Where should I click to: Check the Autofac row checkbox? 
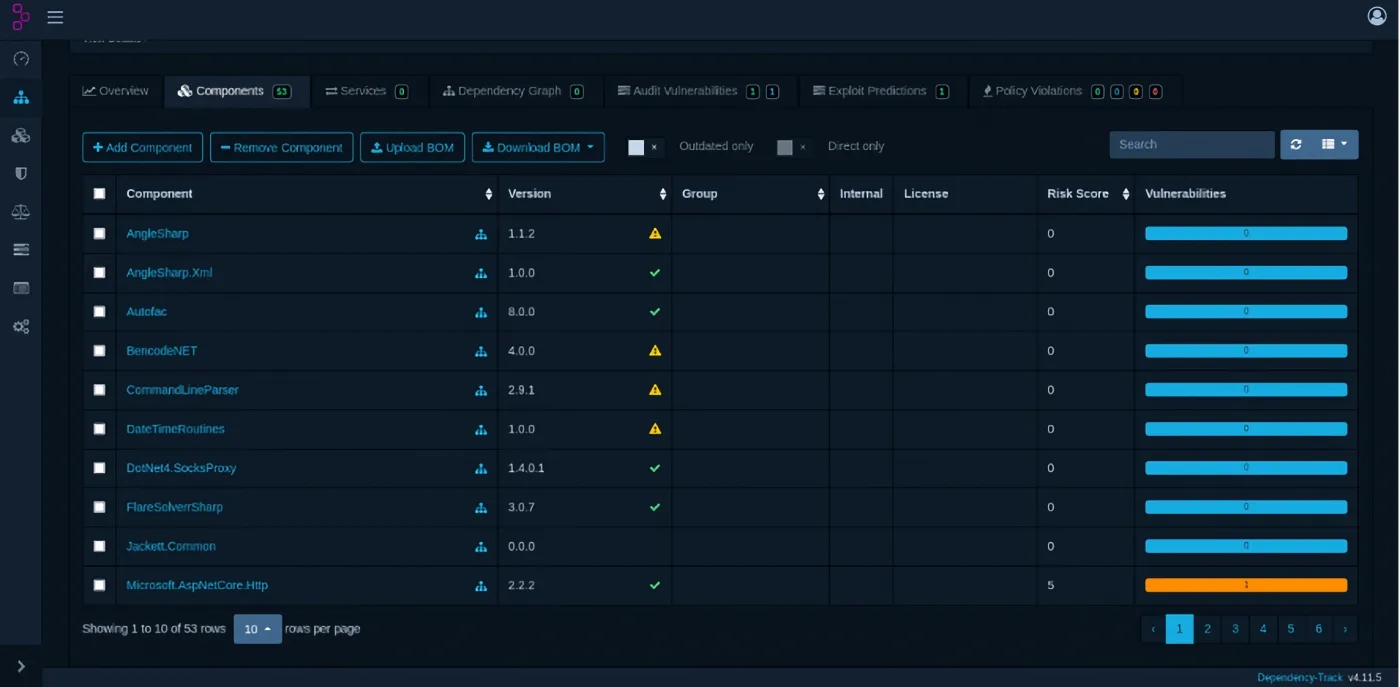(x=99, y=311)
